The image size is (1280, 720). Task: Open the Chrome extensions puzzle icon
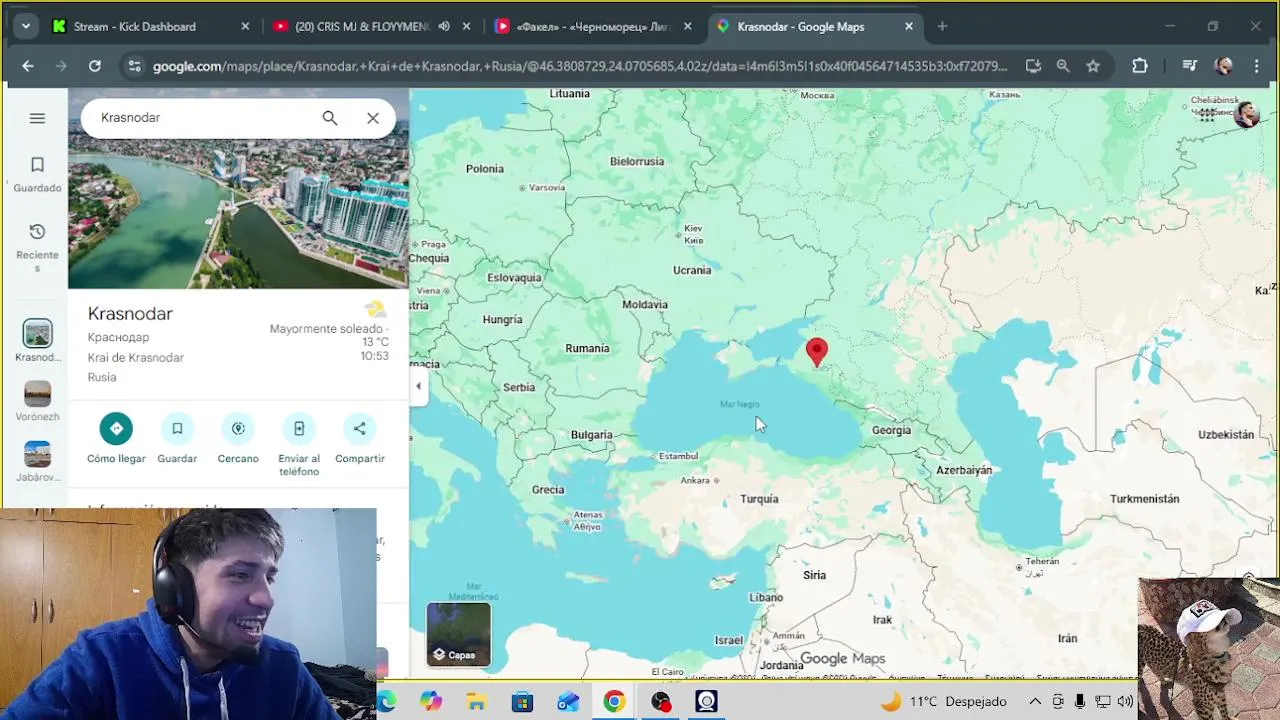pos(1140,66)
